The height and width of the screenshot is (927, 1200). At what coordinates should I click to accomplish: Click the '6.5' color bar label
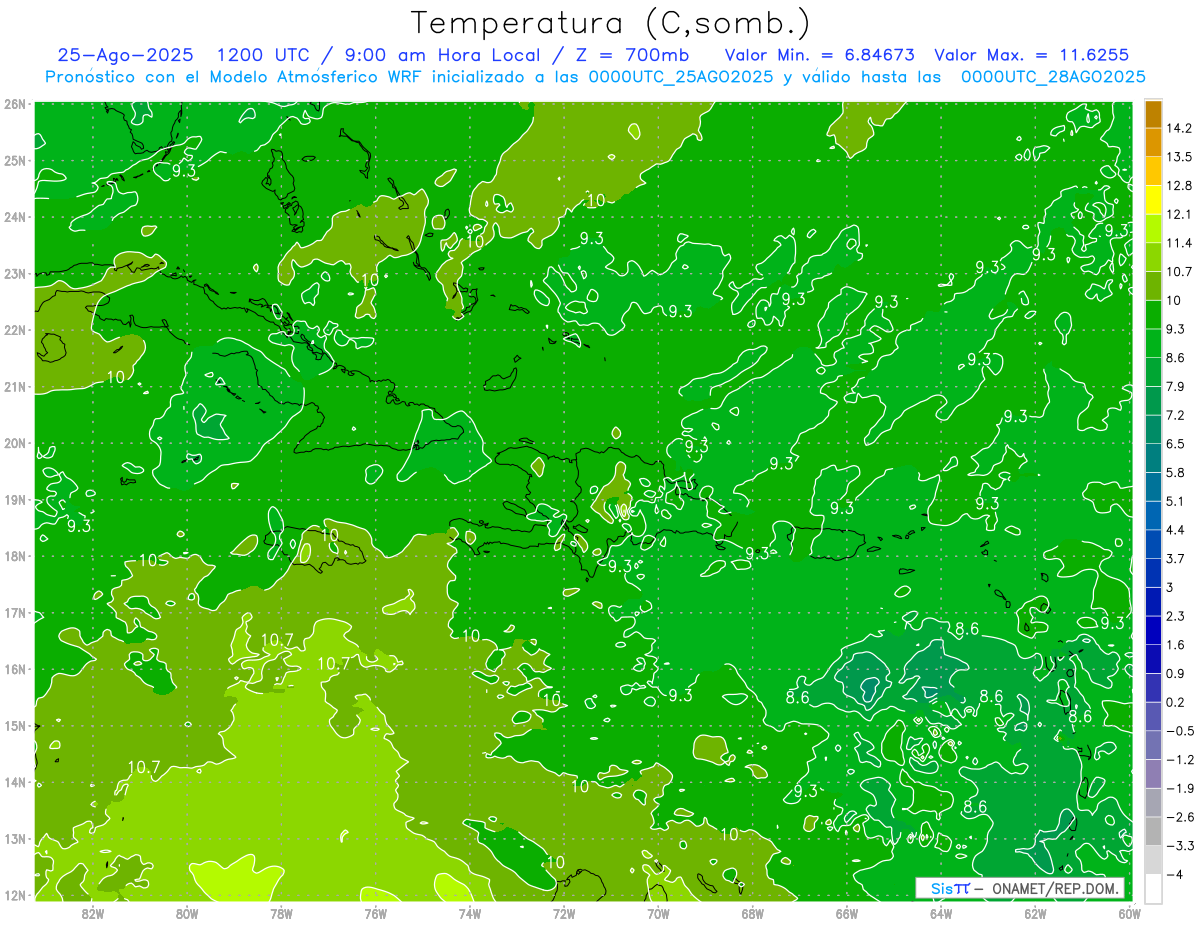tap(1174, 444)
